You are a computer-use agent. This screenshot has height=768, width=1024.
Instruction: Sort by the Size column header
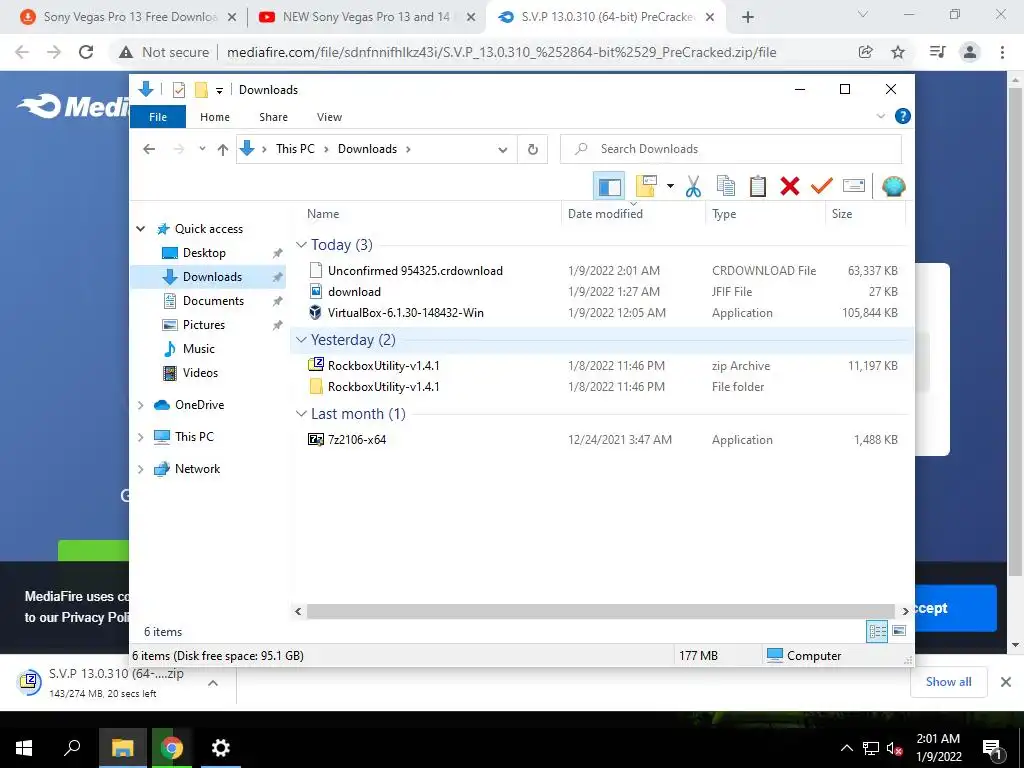click(841, 214)
